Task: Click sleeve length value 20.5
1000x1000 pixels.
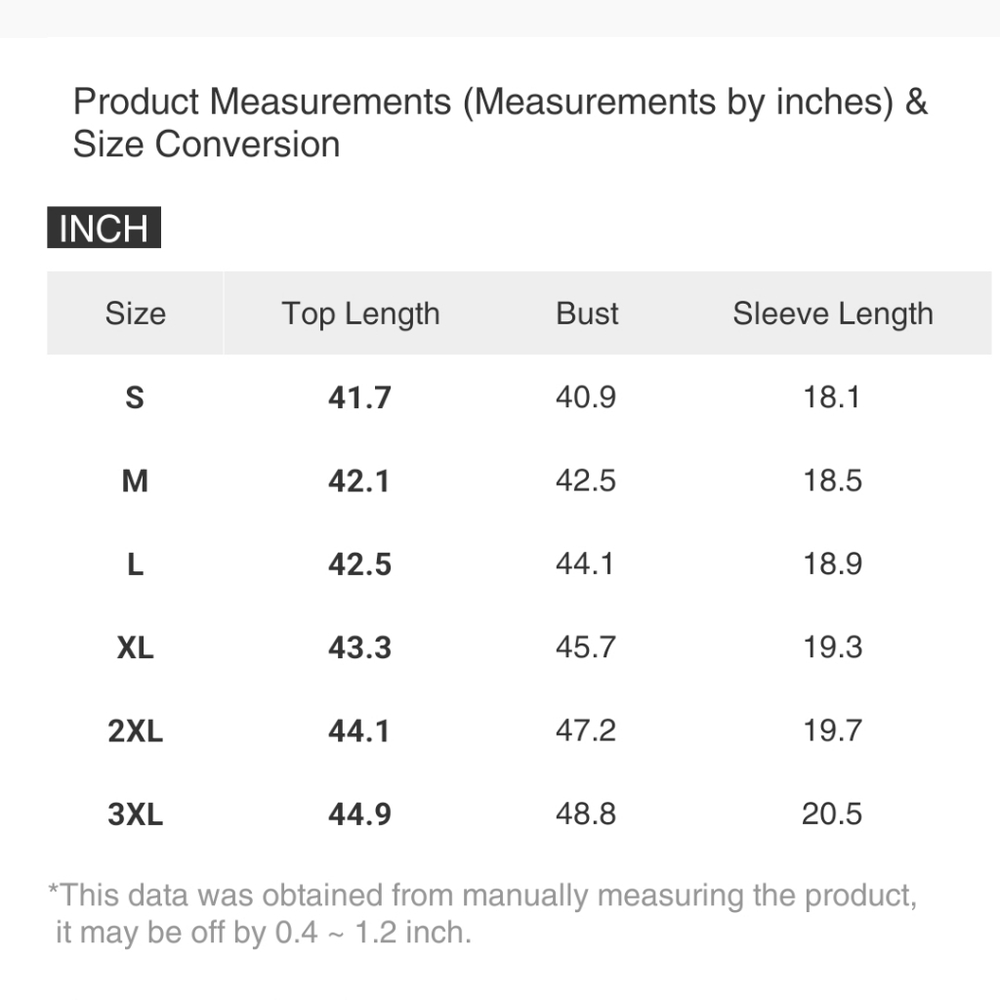Action: coord(832,814)
